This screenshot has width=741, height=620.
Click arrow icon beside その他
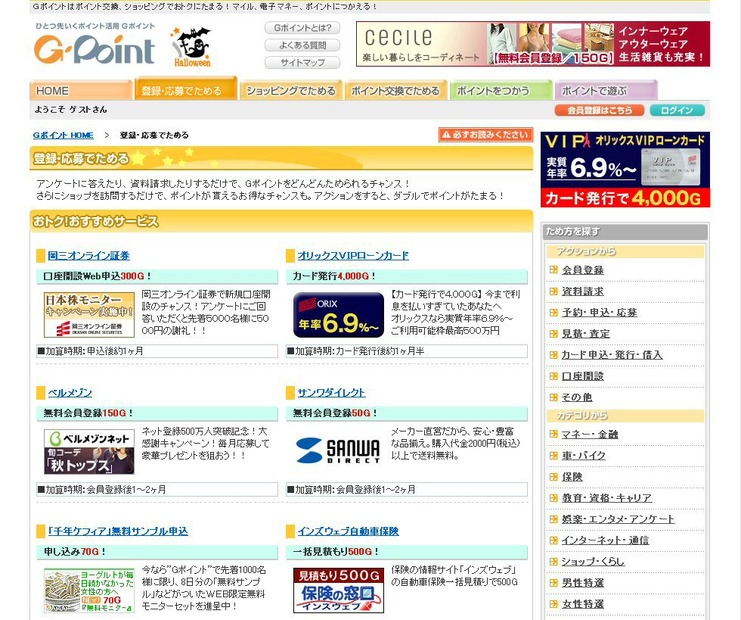[553, 397]
